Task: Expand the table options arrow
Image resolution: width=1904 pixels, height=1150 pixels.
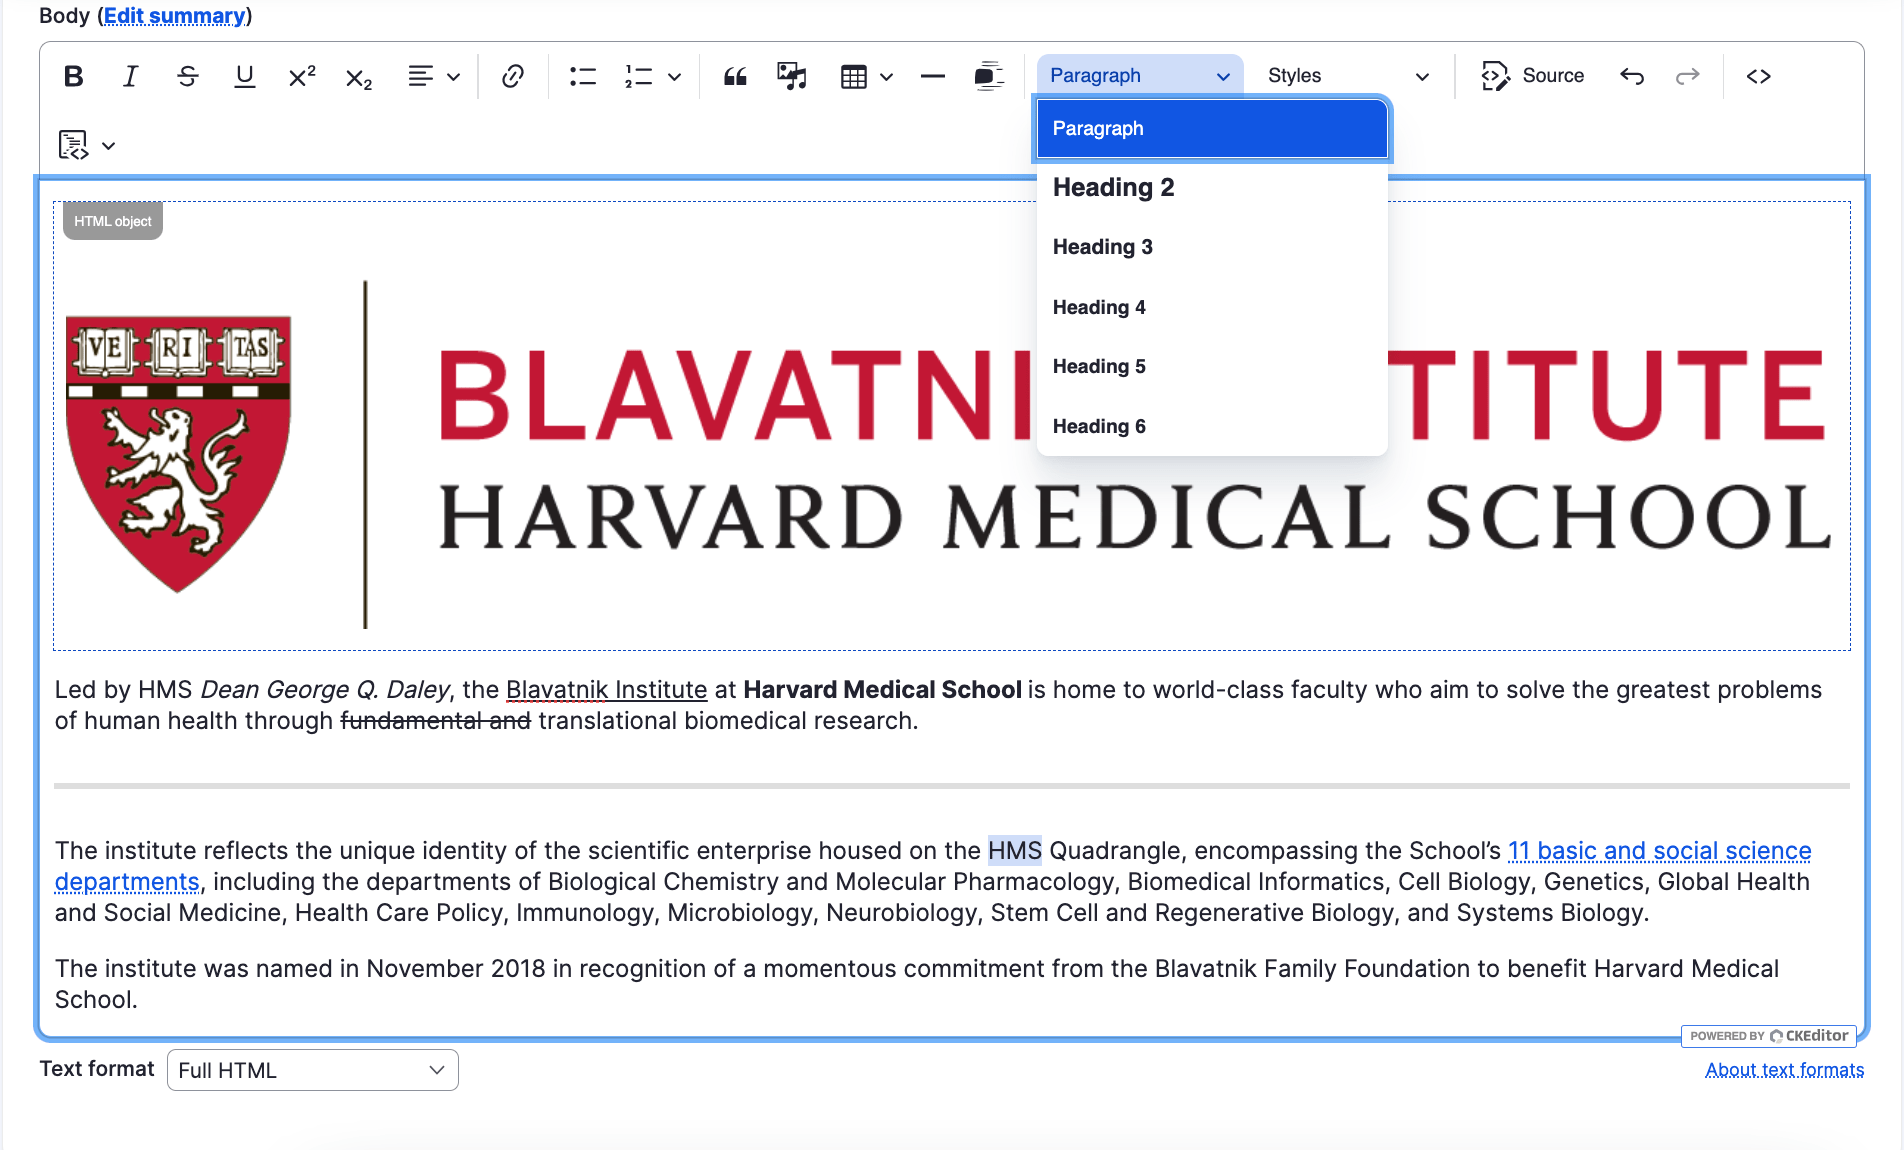Action: (x=887, y=76)
